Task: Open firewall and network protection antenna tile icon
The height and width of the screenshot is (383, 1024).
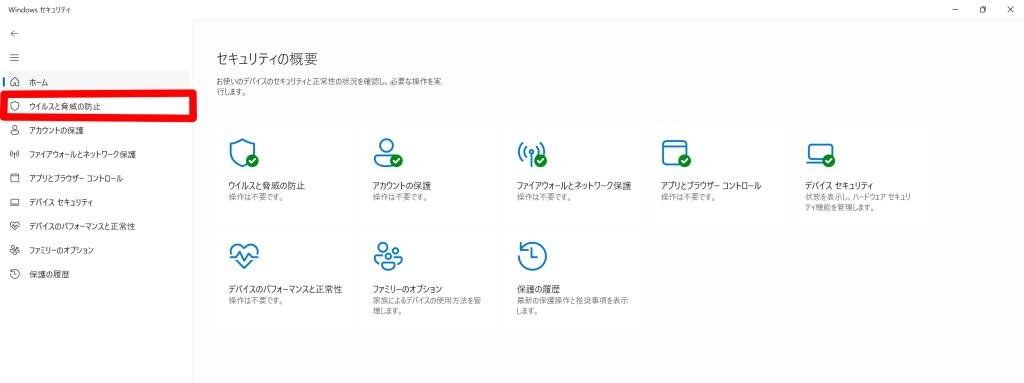Action: tap(532, 154)
